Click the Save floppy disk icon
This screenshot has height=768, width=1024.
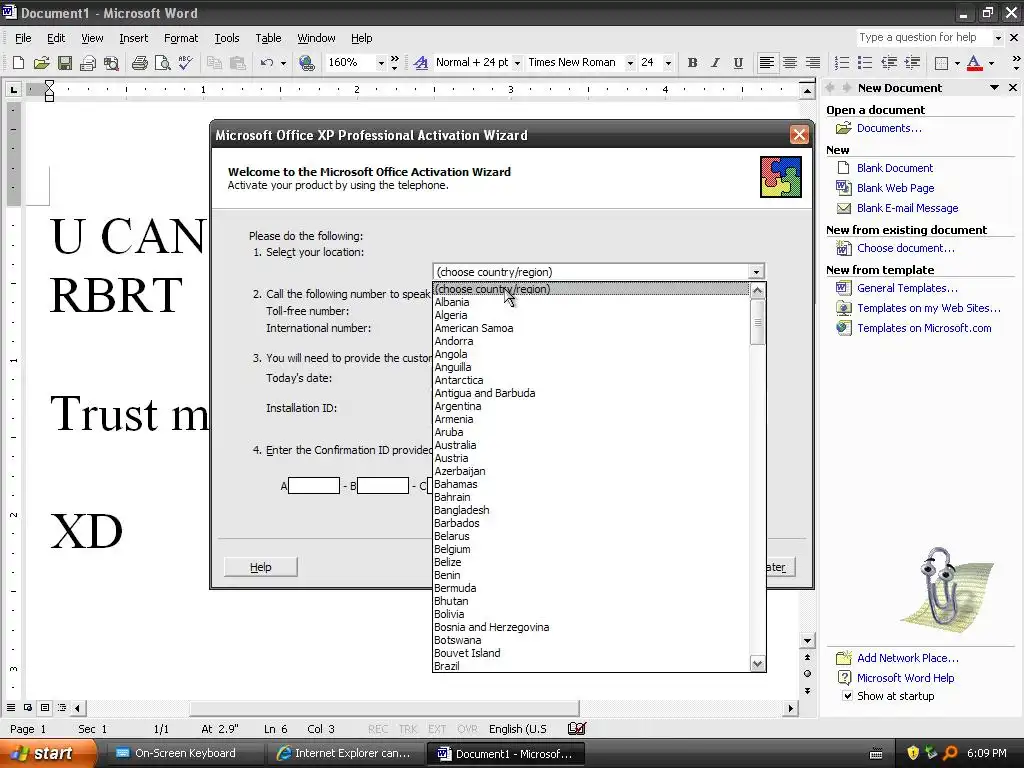[65, 63]
